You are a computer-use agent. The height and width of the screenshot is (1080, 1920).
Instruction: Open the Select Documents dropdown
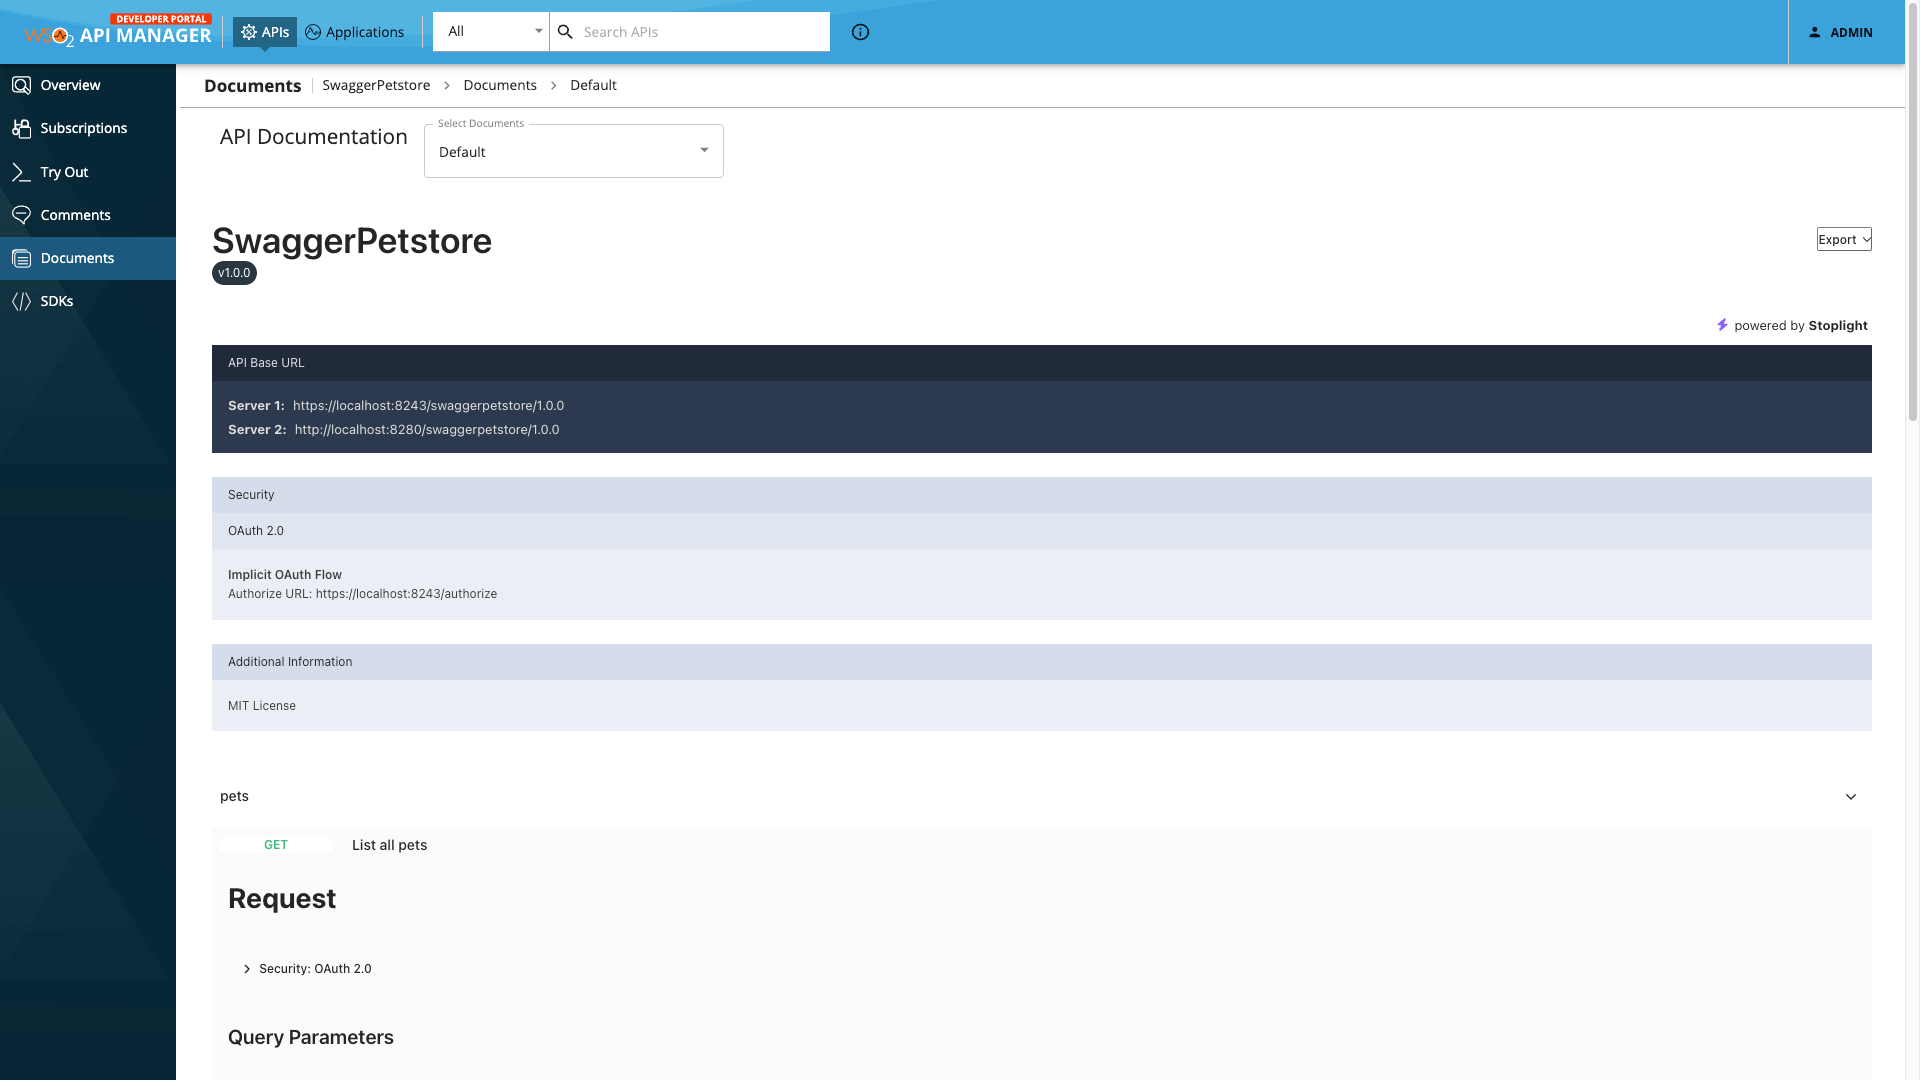(574, 151)
